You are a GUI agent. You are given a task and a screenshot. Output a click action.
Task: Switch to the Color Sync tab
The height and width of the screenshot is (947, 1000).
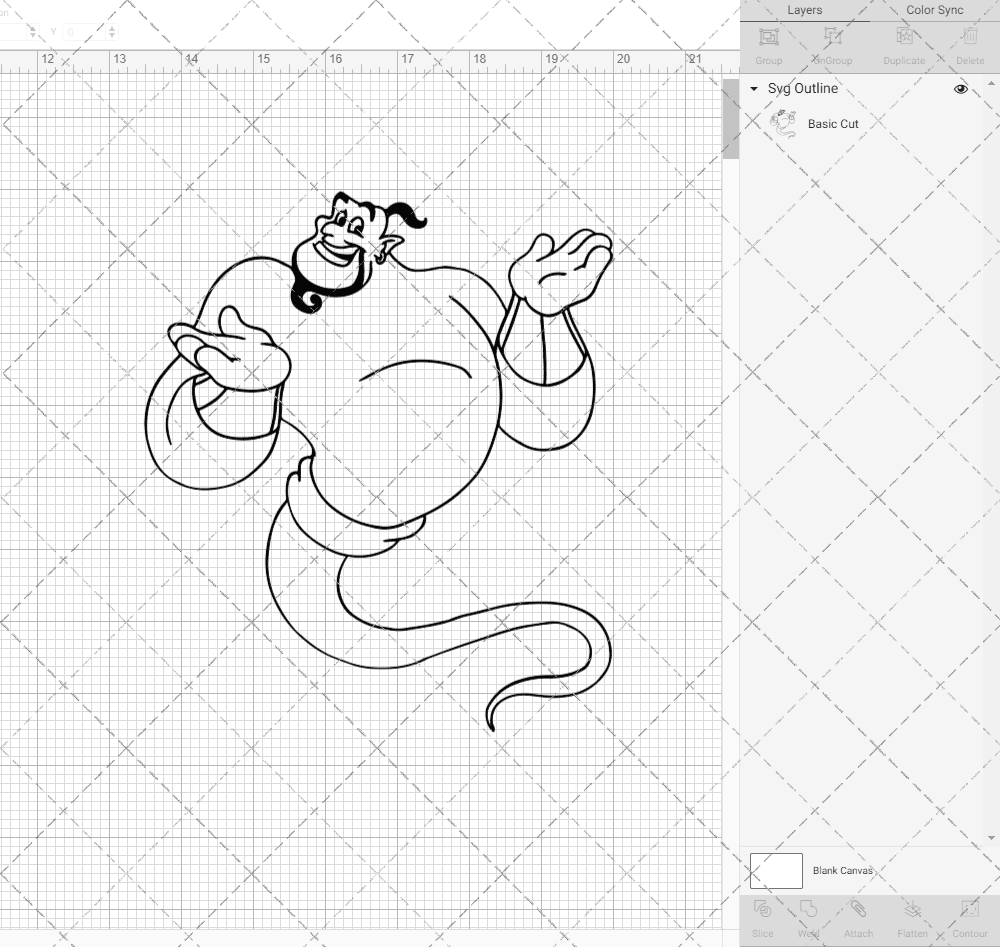pyautogui.click(x=934, y=10)
